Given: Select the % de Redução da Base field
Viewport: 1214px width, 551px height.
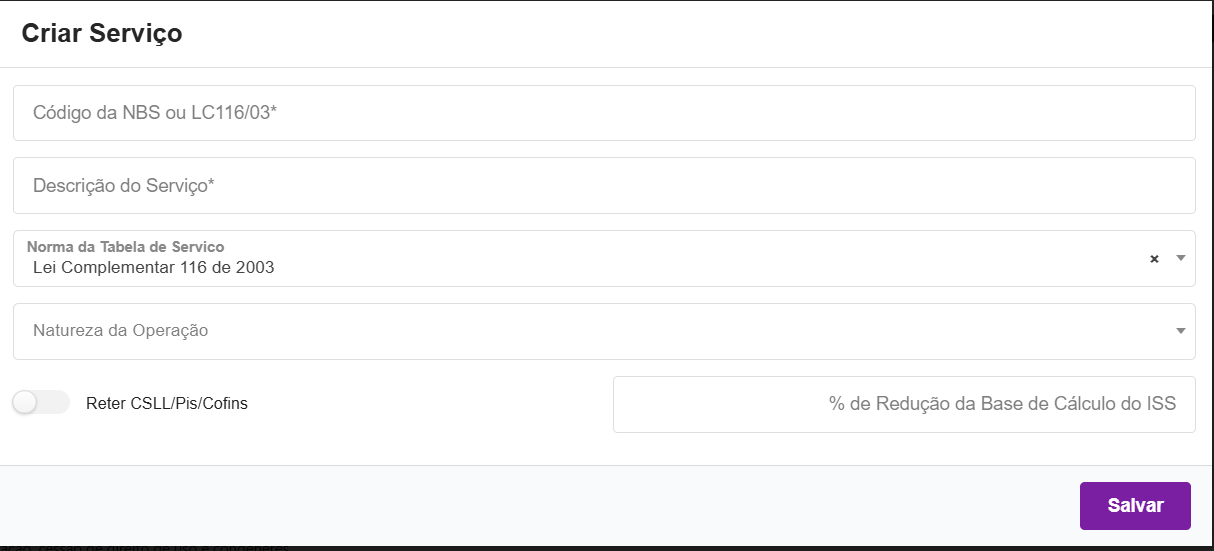Looking at the screenshot, I should [x=904, y=404].
